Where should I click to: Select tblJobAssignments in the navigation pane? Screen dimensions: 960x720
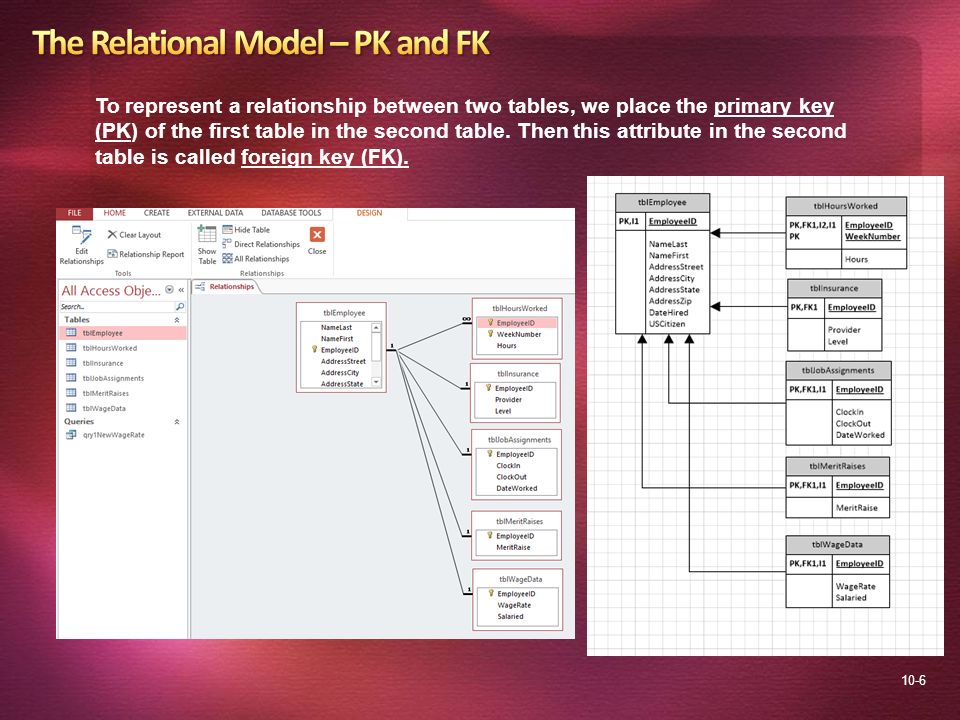[122, 378]
